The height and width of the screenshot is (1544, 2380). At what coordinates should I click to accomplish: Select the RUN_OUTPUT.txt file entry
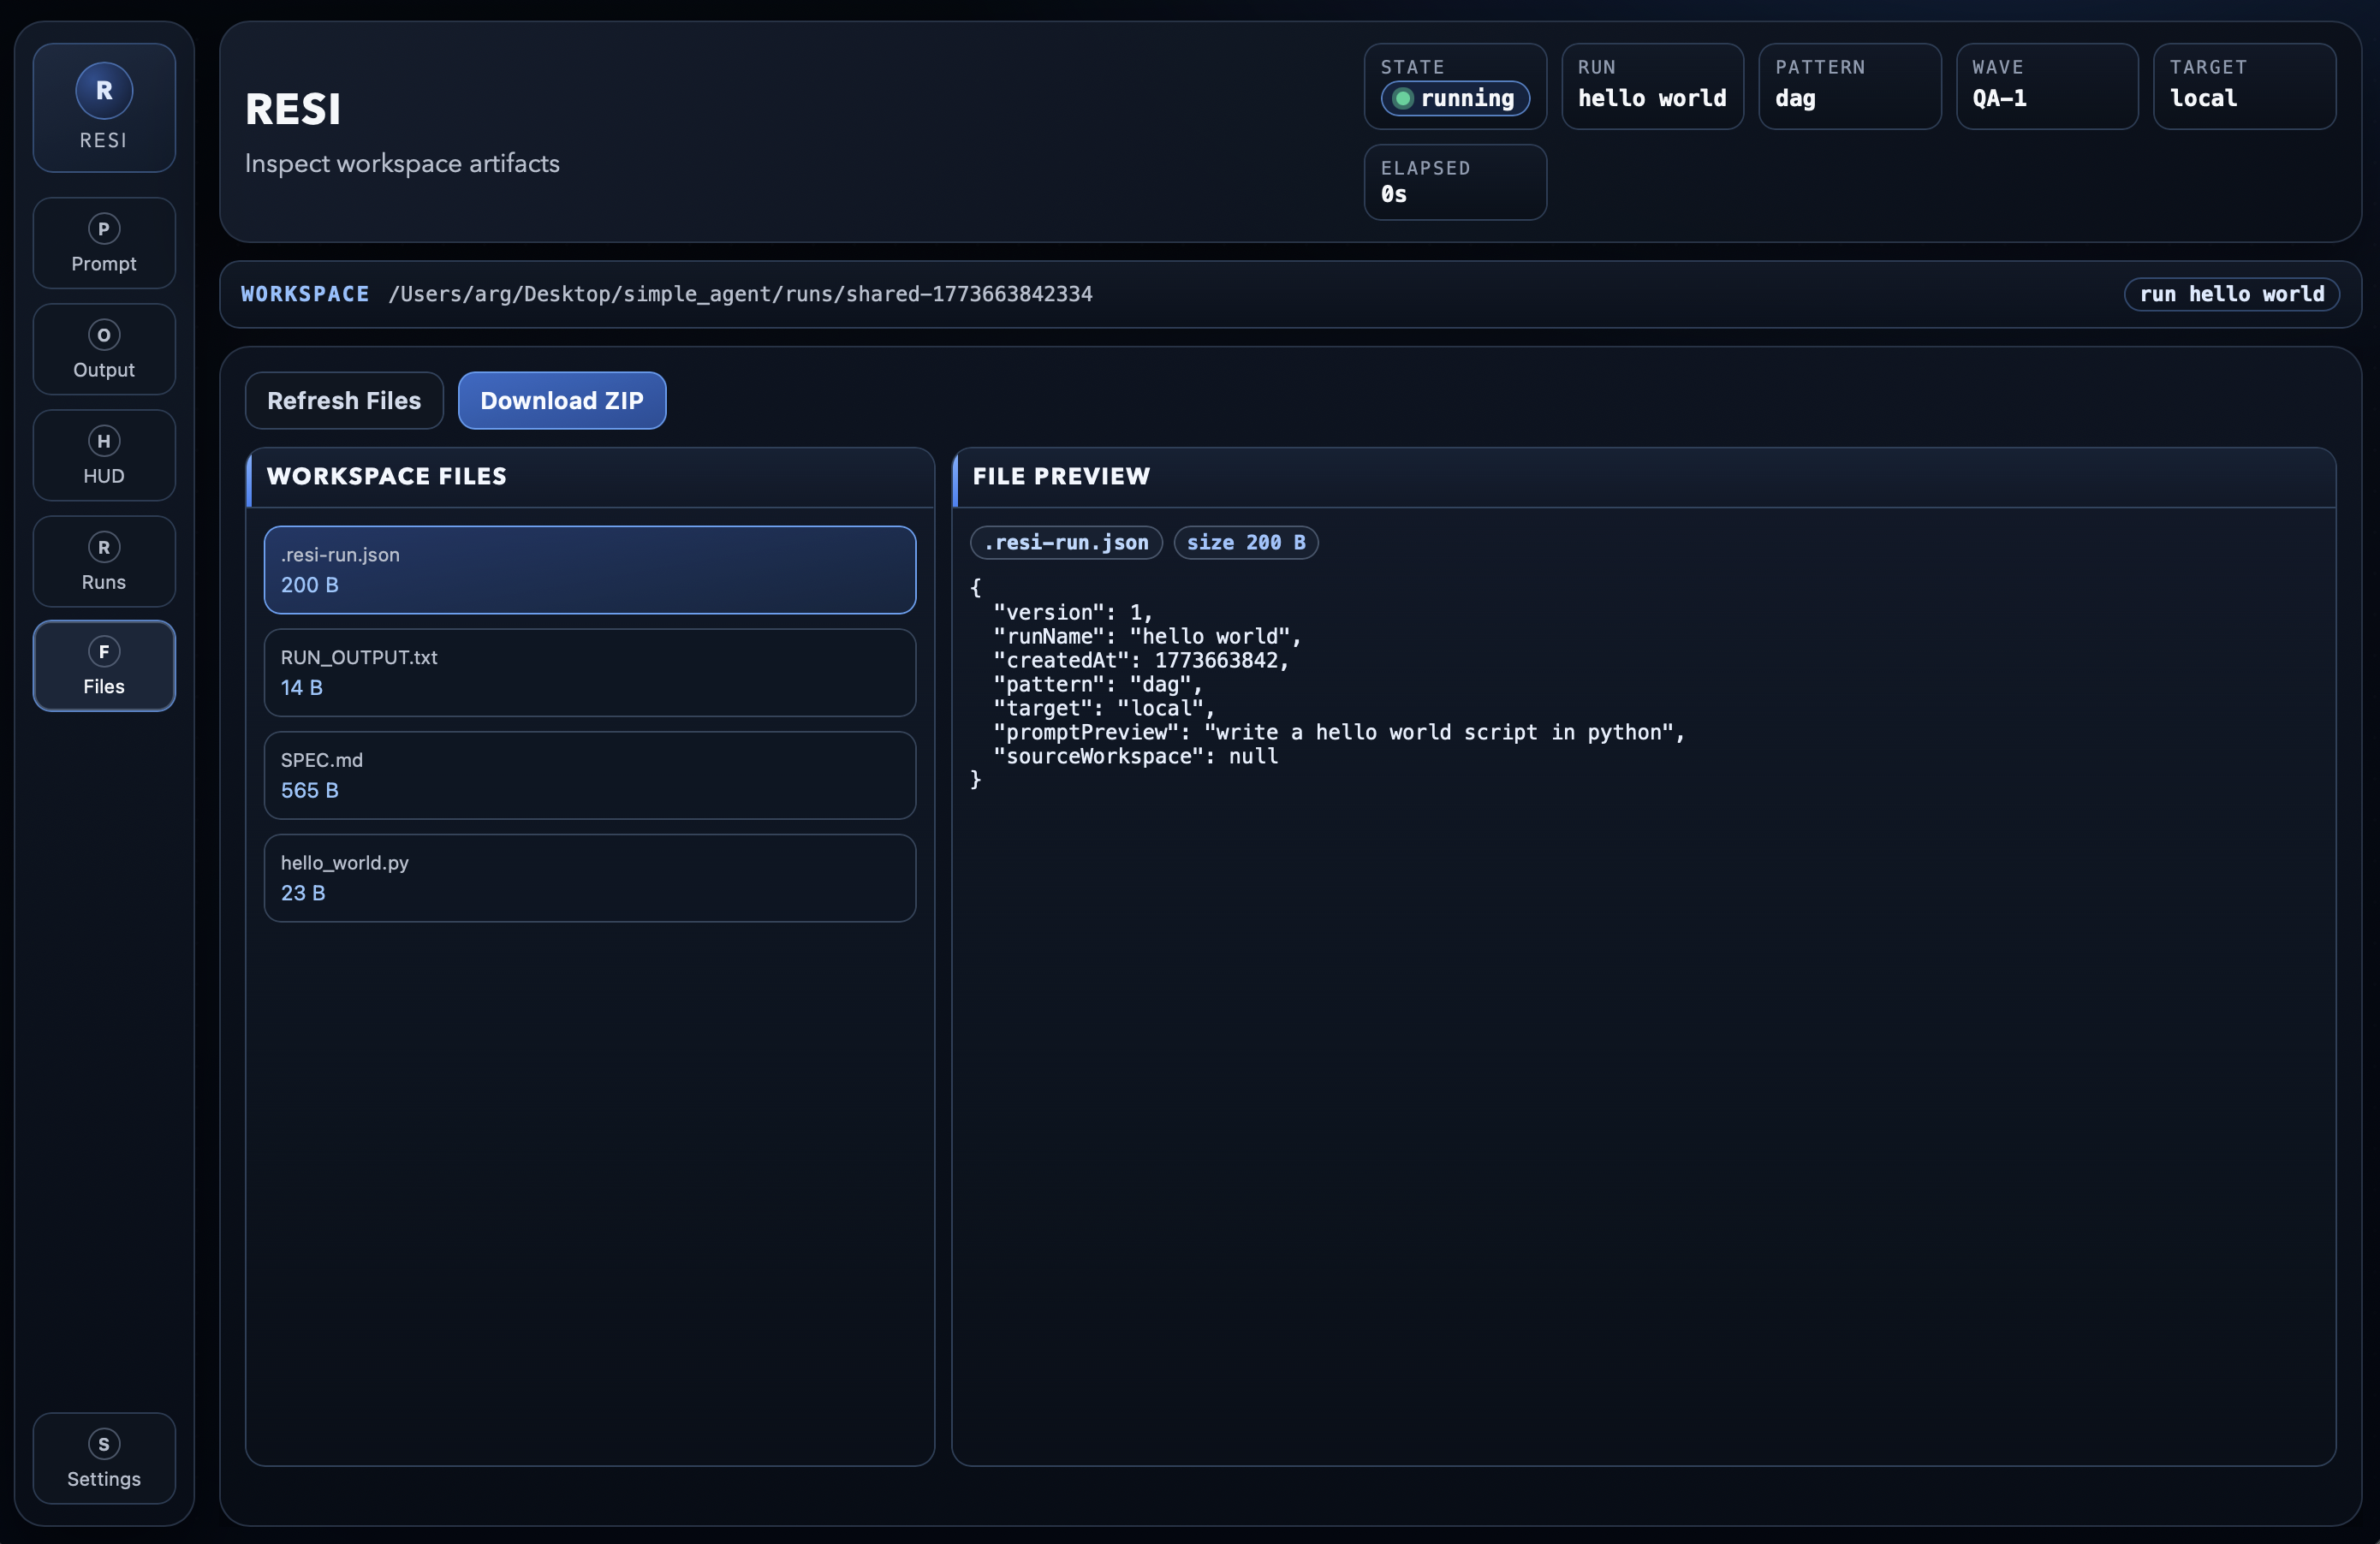coord(590,672)
